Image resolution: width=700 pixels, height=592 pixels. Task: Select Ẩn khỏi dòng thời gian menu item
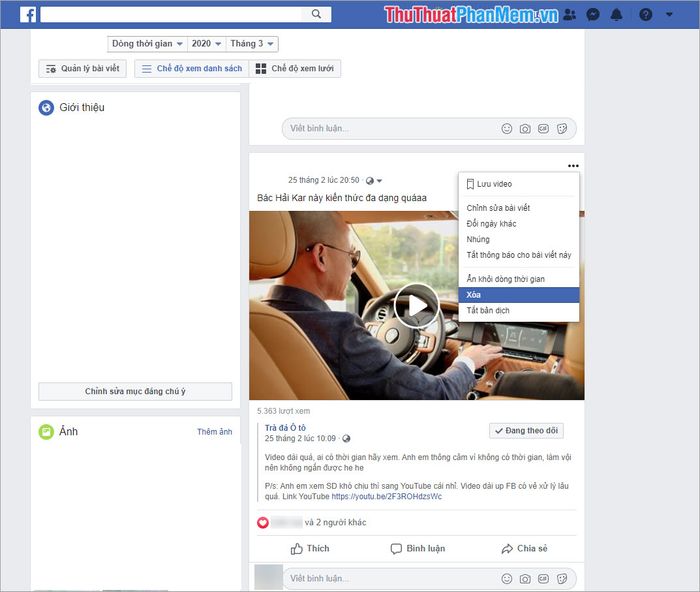519,279
